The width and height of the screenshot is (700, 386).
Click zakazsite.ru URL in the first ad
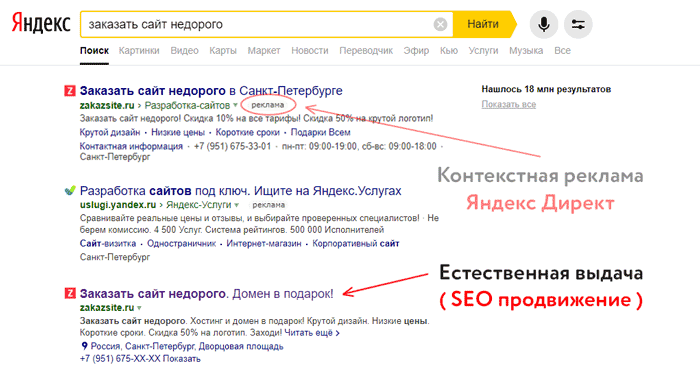(107, 105)
